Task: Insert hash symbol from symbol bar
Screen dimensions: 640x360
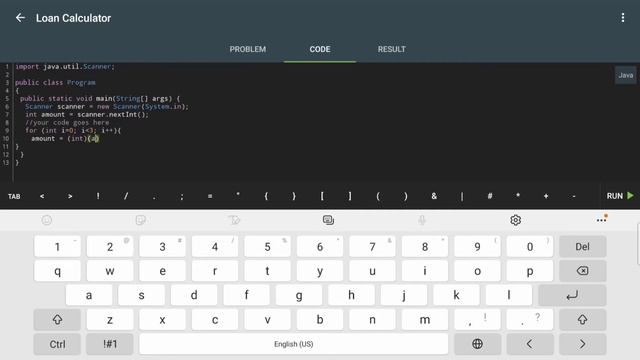Action: (490, 196)
